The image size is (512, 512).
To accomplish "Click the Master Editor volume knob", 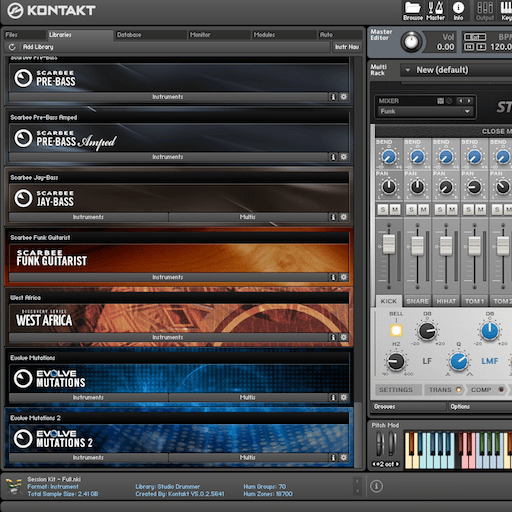I will coord(412,42).
